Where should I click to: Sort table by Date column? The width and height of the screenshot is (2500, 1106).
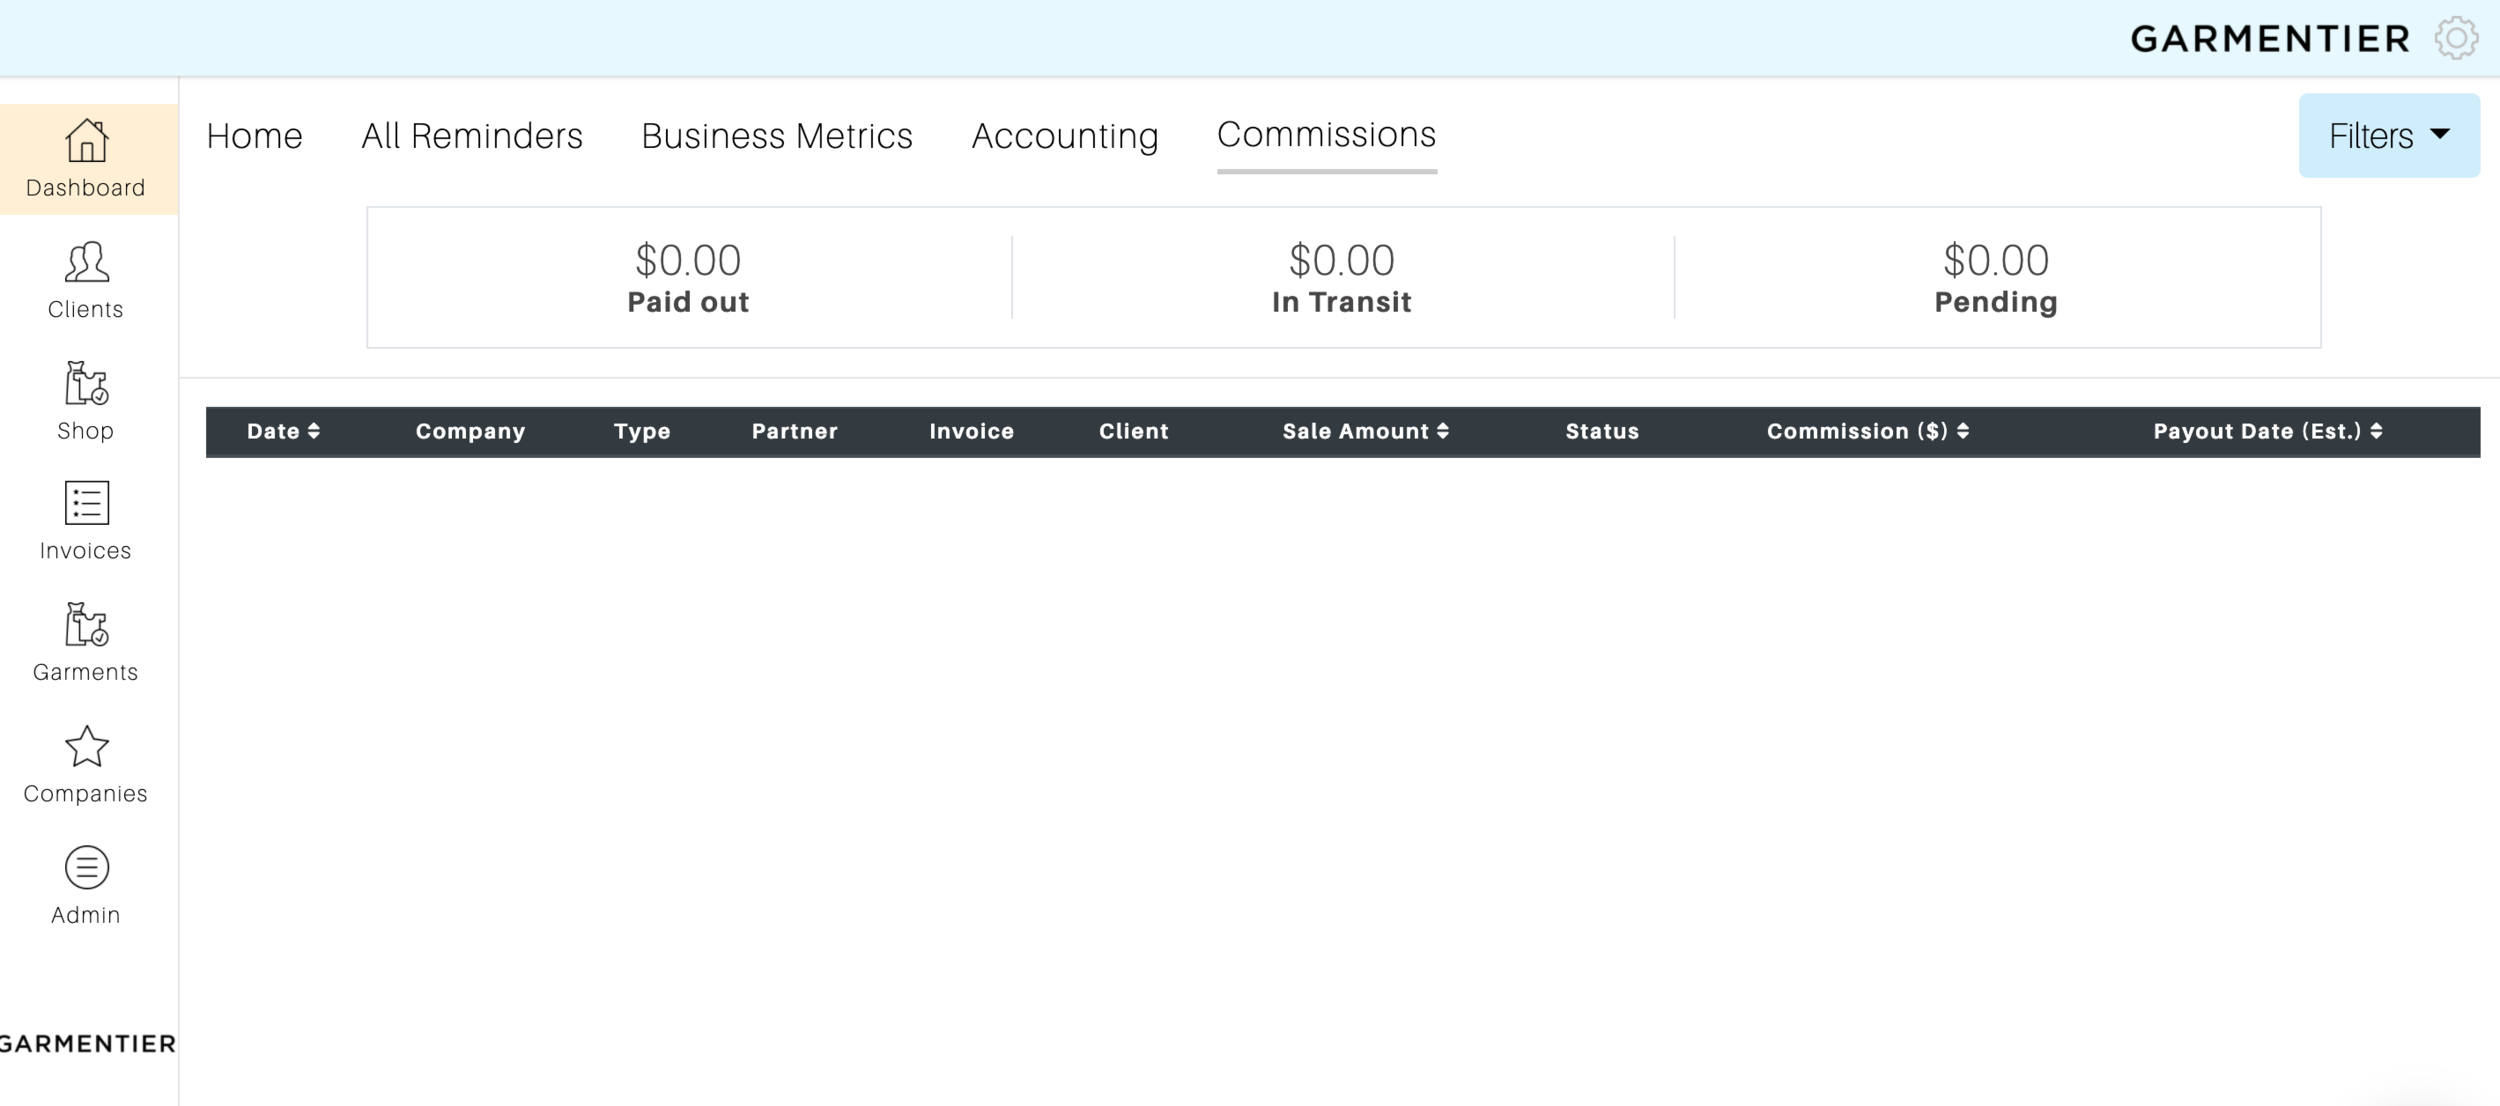pos(283,431)
